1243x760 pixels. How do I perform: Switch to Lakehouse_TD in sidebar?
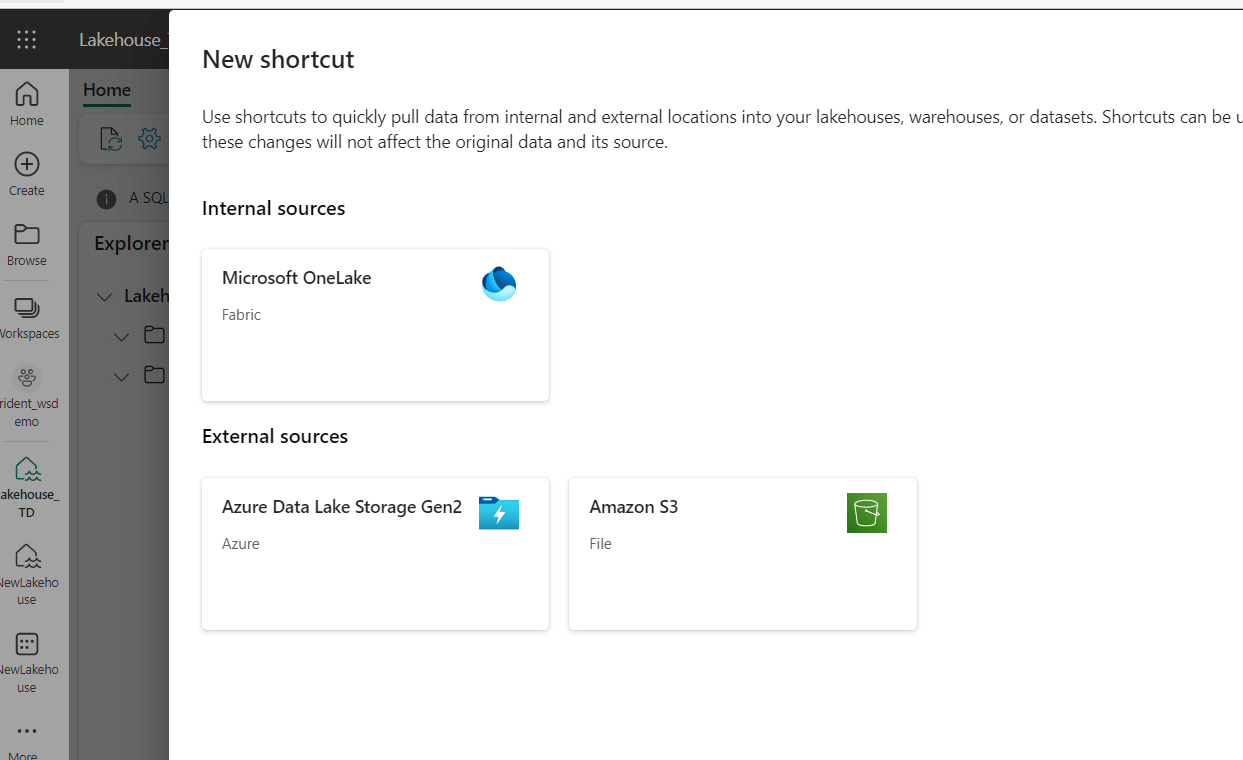[27, 486]
